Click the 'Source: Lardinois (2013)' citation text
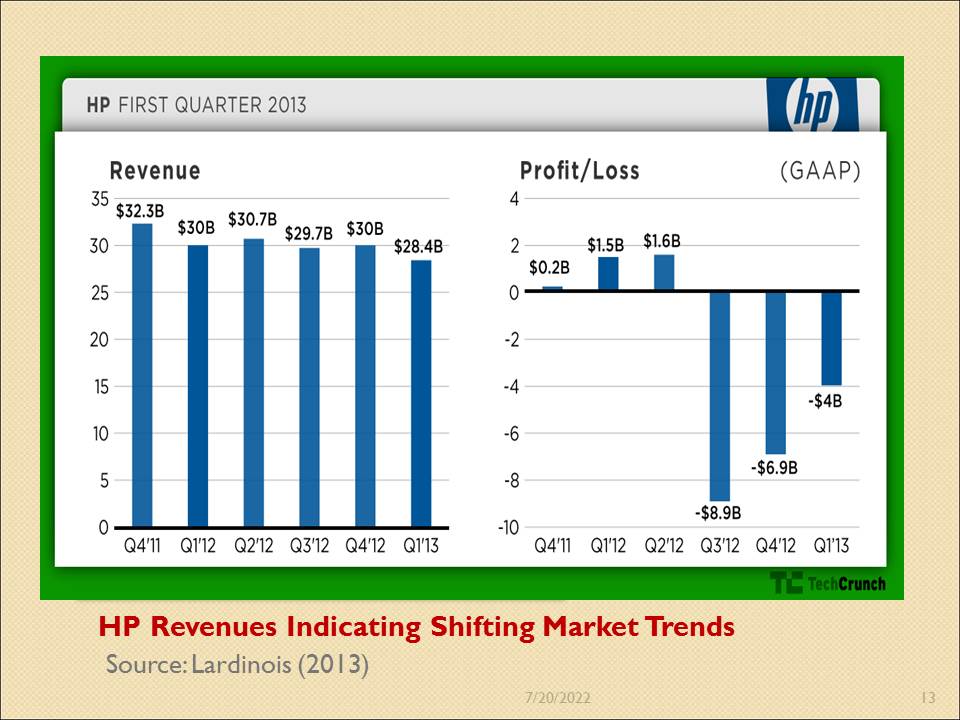This screenshot has width=960, height=720. [x=237, y=664]
